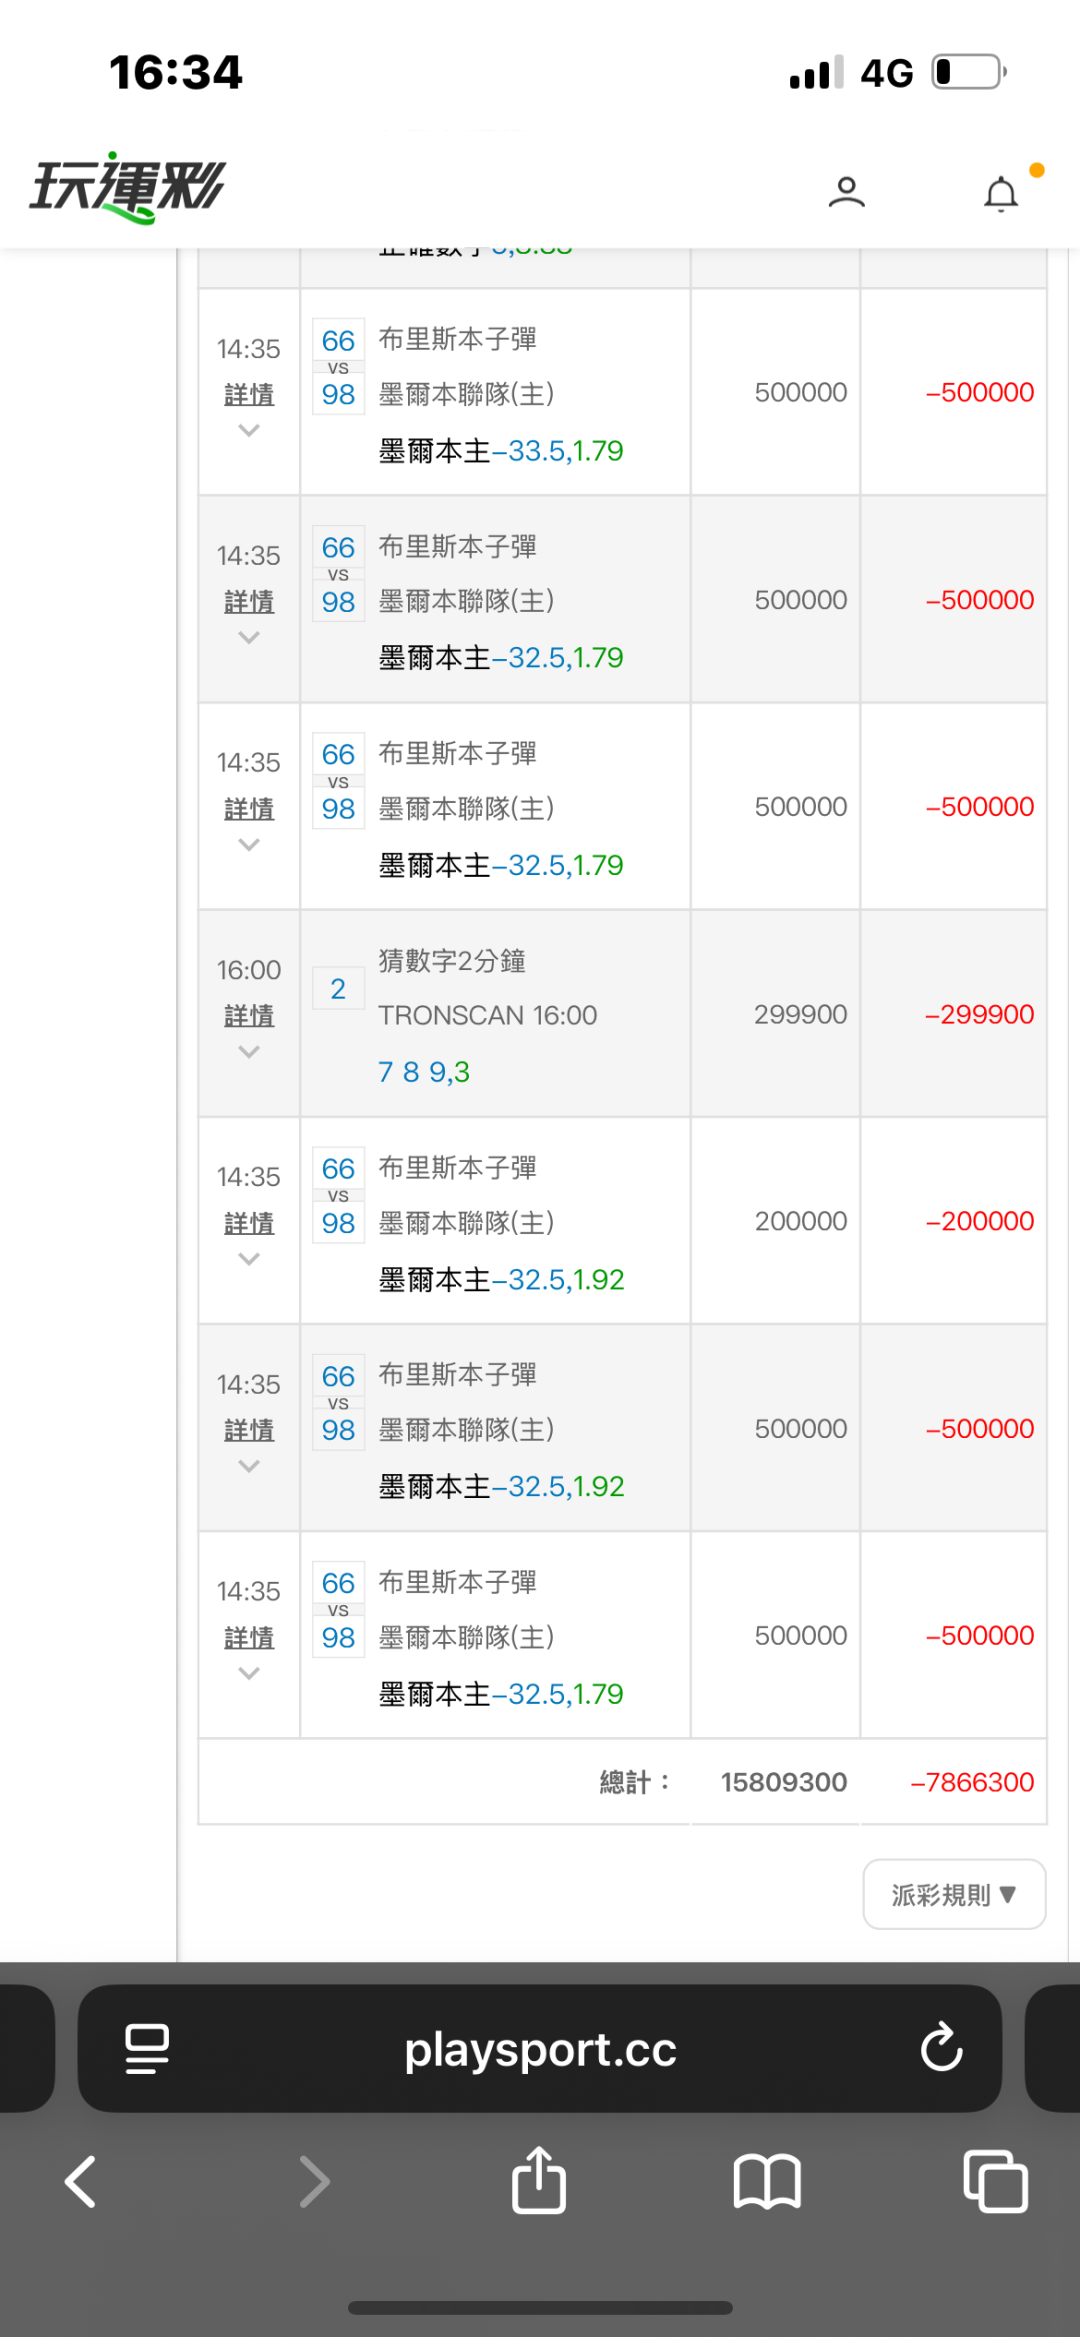Viewport: 1080px width, 2337px height.
Task: Show all Safari tabs icon
Action: click(x=995, y=2181)
